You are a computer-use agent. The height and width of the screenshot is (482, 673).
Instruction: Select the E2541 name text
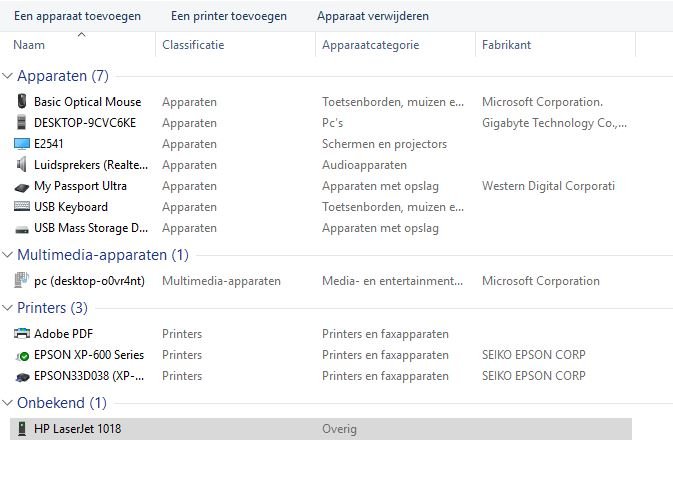coord(49,144)
